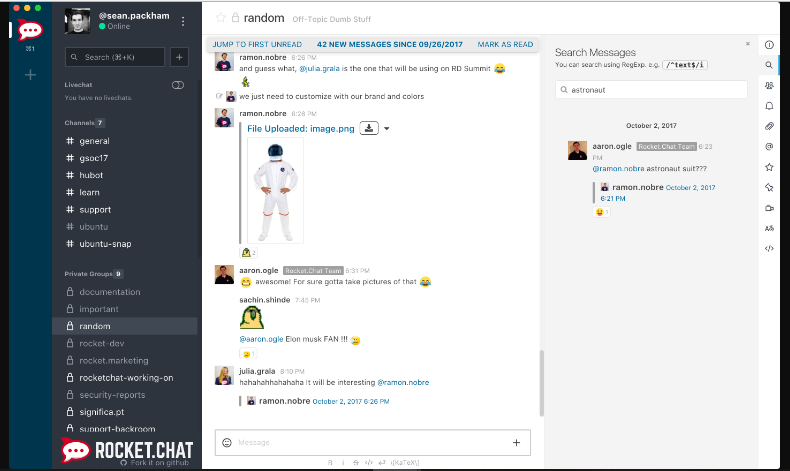Open pinned messages pushpin icon
This screenshot has width=790, height=471.
tap(768, 187)
